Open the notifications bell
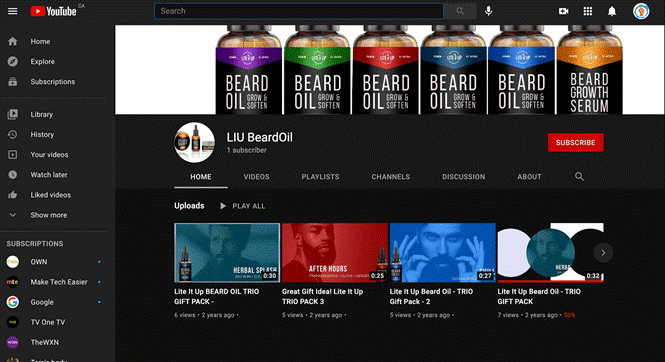The height and width of the screenshot is (362, 665). (612, 11)
